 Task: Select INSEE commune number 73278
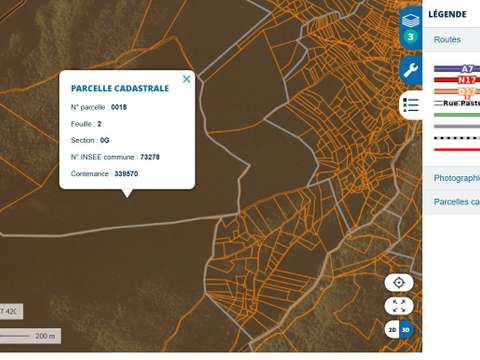150,157
